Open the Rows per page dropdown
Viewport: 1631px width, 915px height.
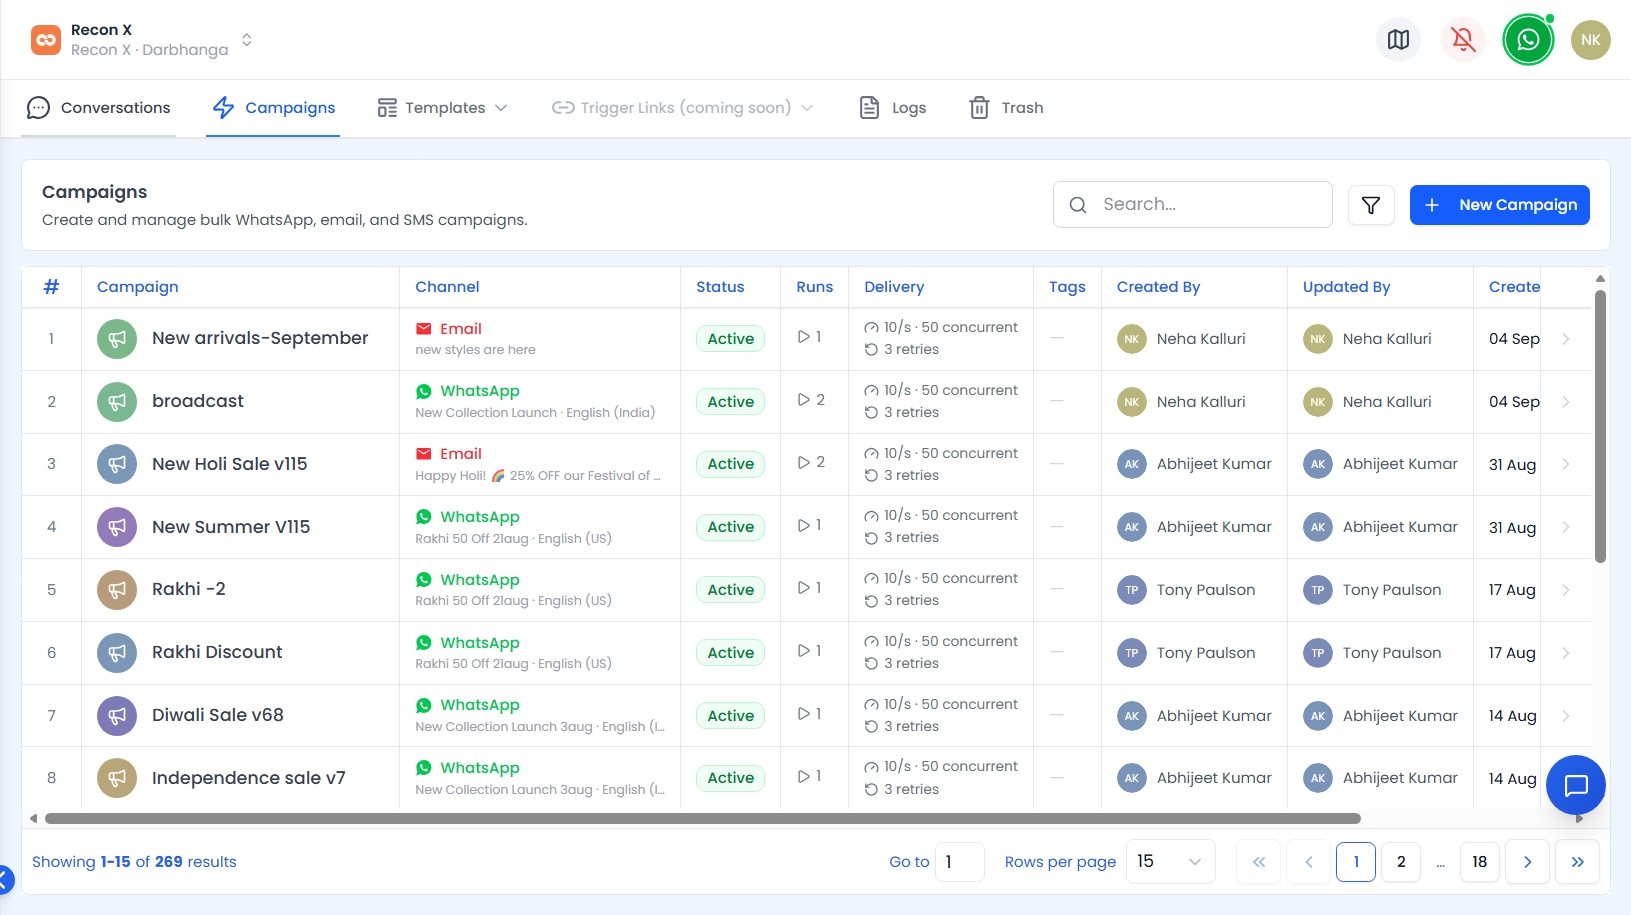pyautogui.click(x=1171, y=862)
